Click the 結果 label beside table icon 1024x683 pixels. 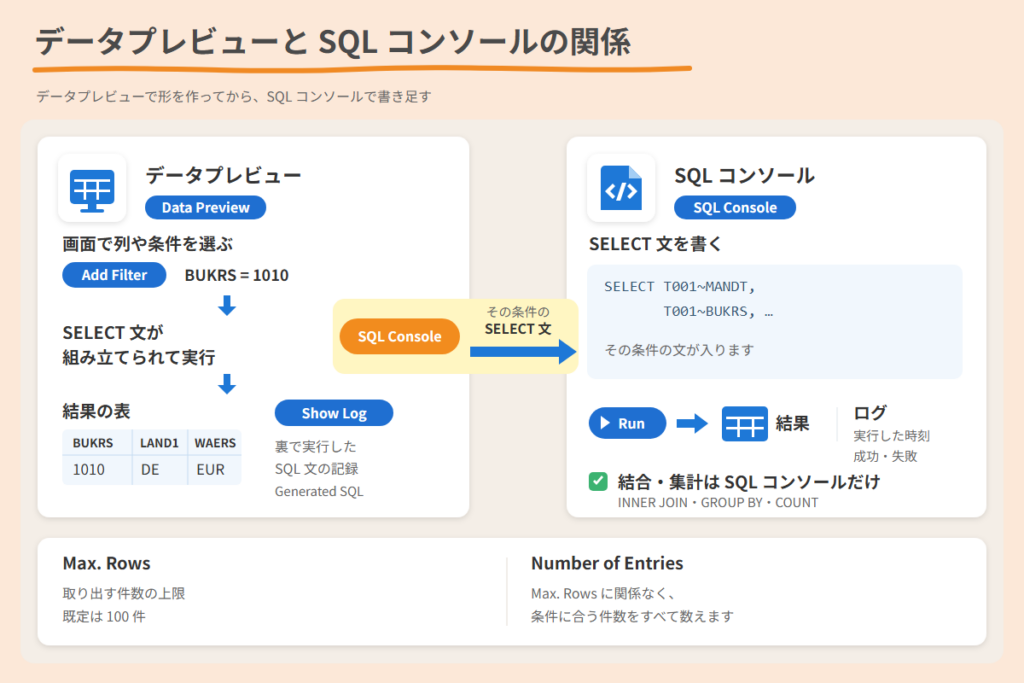(x=793, y=424)
